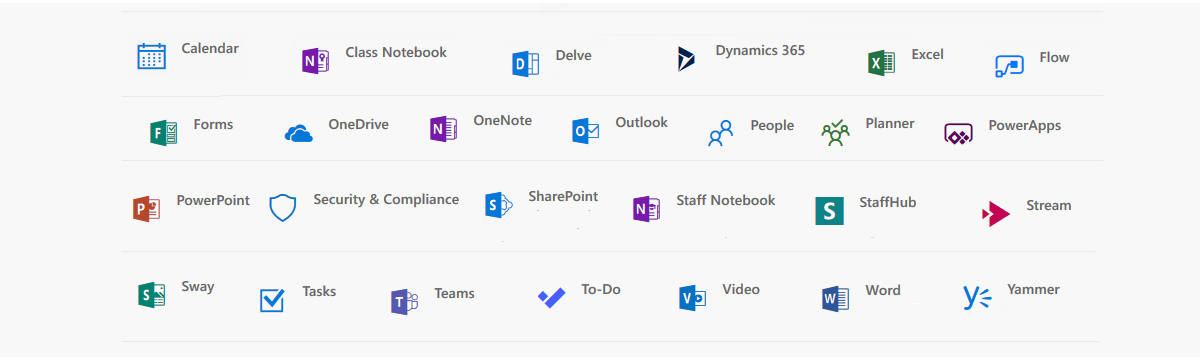Click the "People" text label

772,125
